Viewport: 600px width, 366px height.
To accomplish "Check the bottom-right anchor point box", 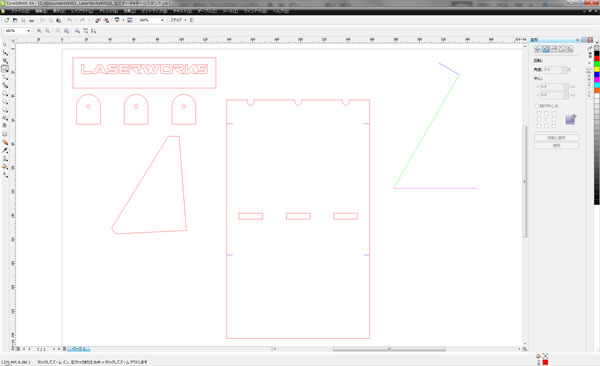I will click(x=554, y=126).
